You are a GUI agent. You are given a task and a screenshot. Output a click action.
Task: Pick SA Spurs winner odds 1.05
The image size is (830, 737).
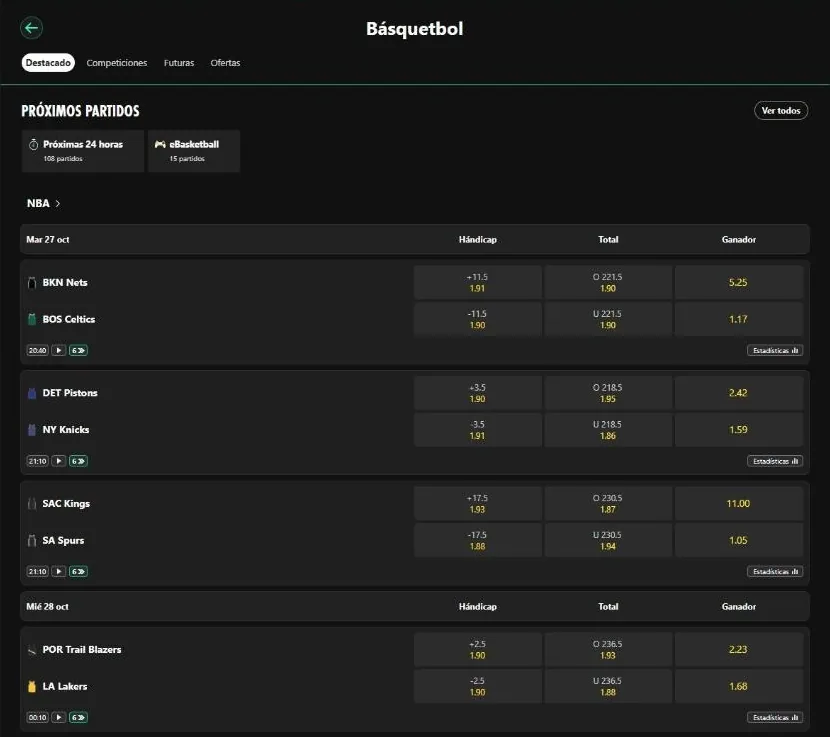pyautogui.click(x=738, y=540)
